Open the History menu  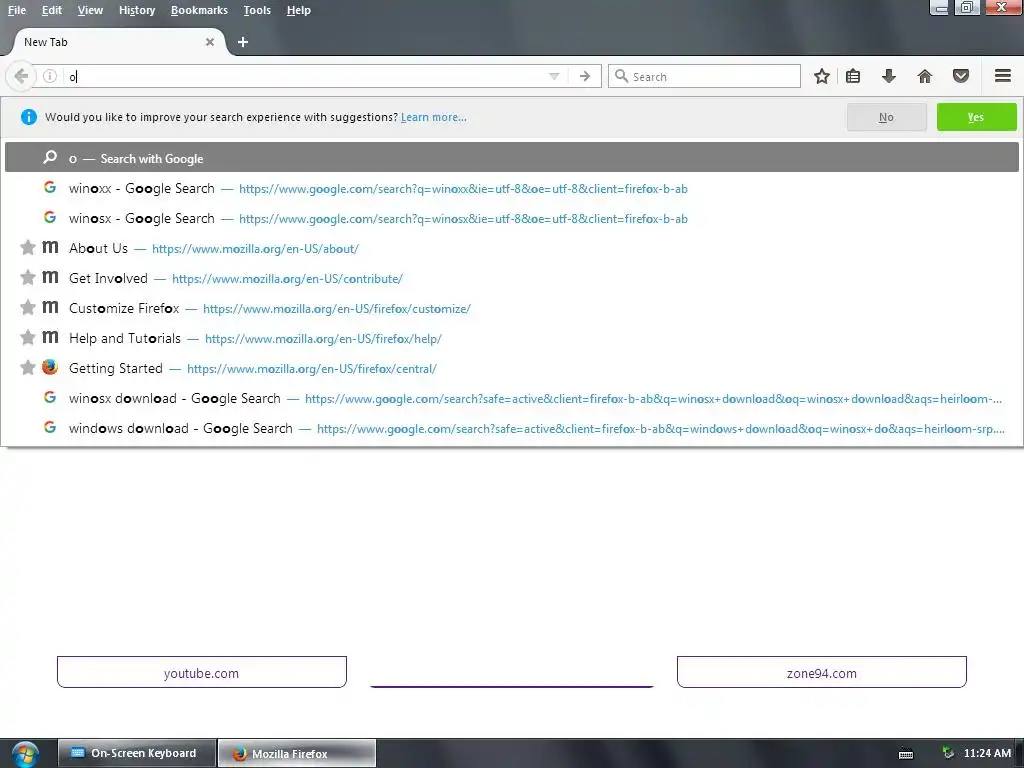tap(137, 10)
